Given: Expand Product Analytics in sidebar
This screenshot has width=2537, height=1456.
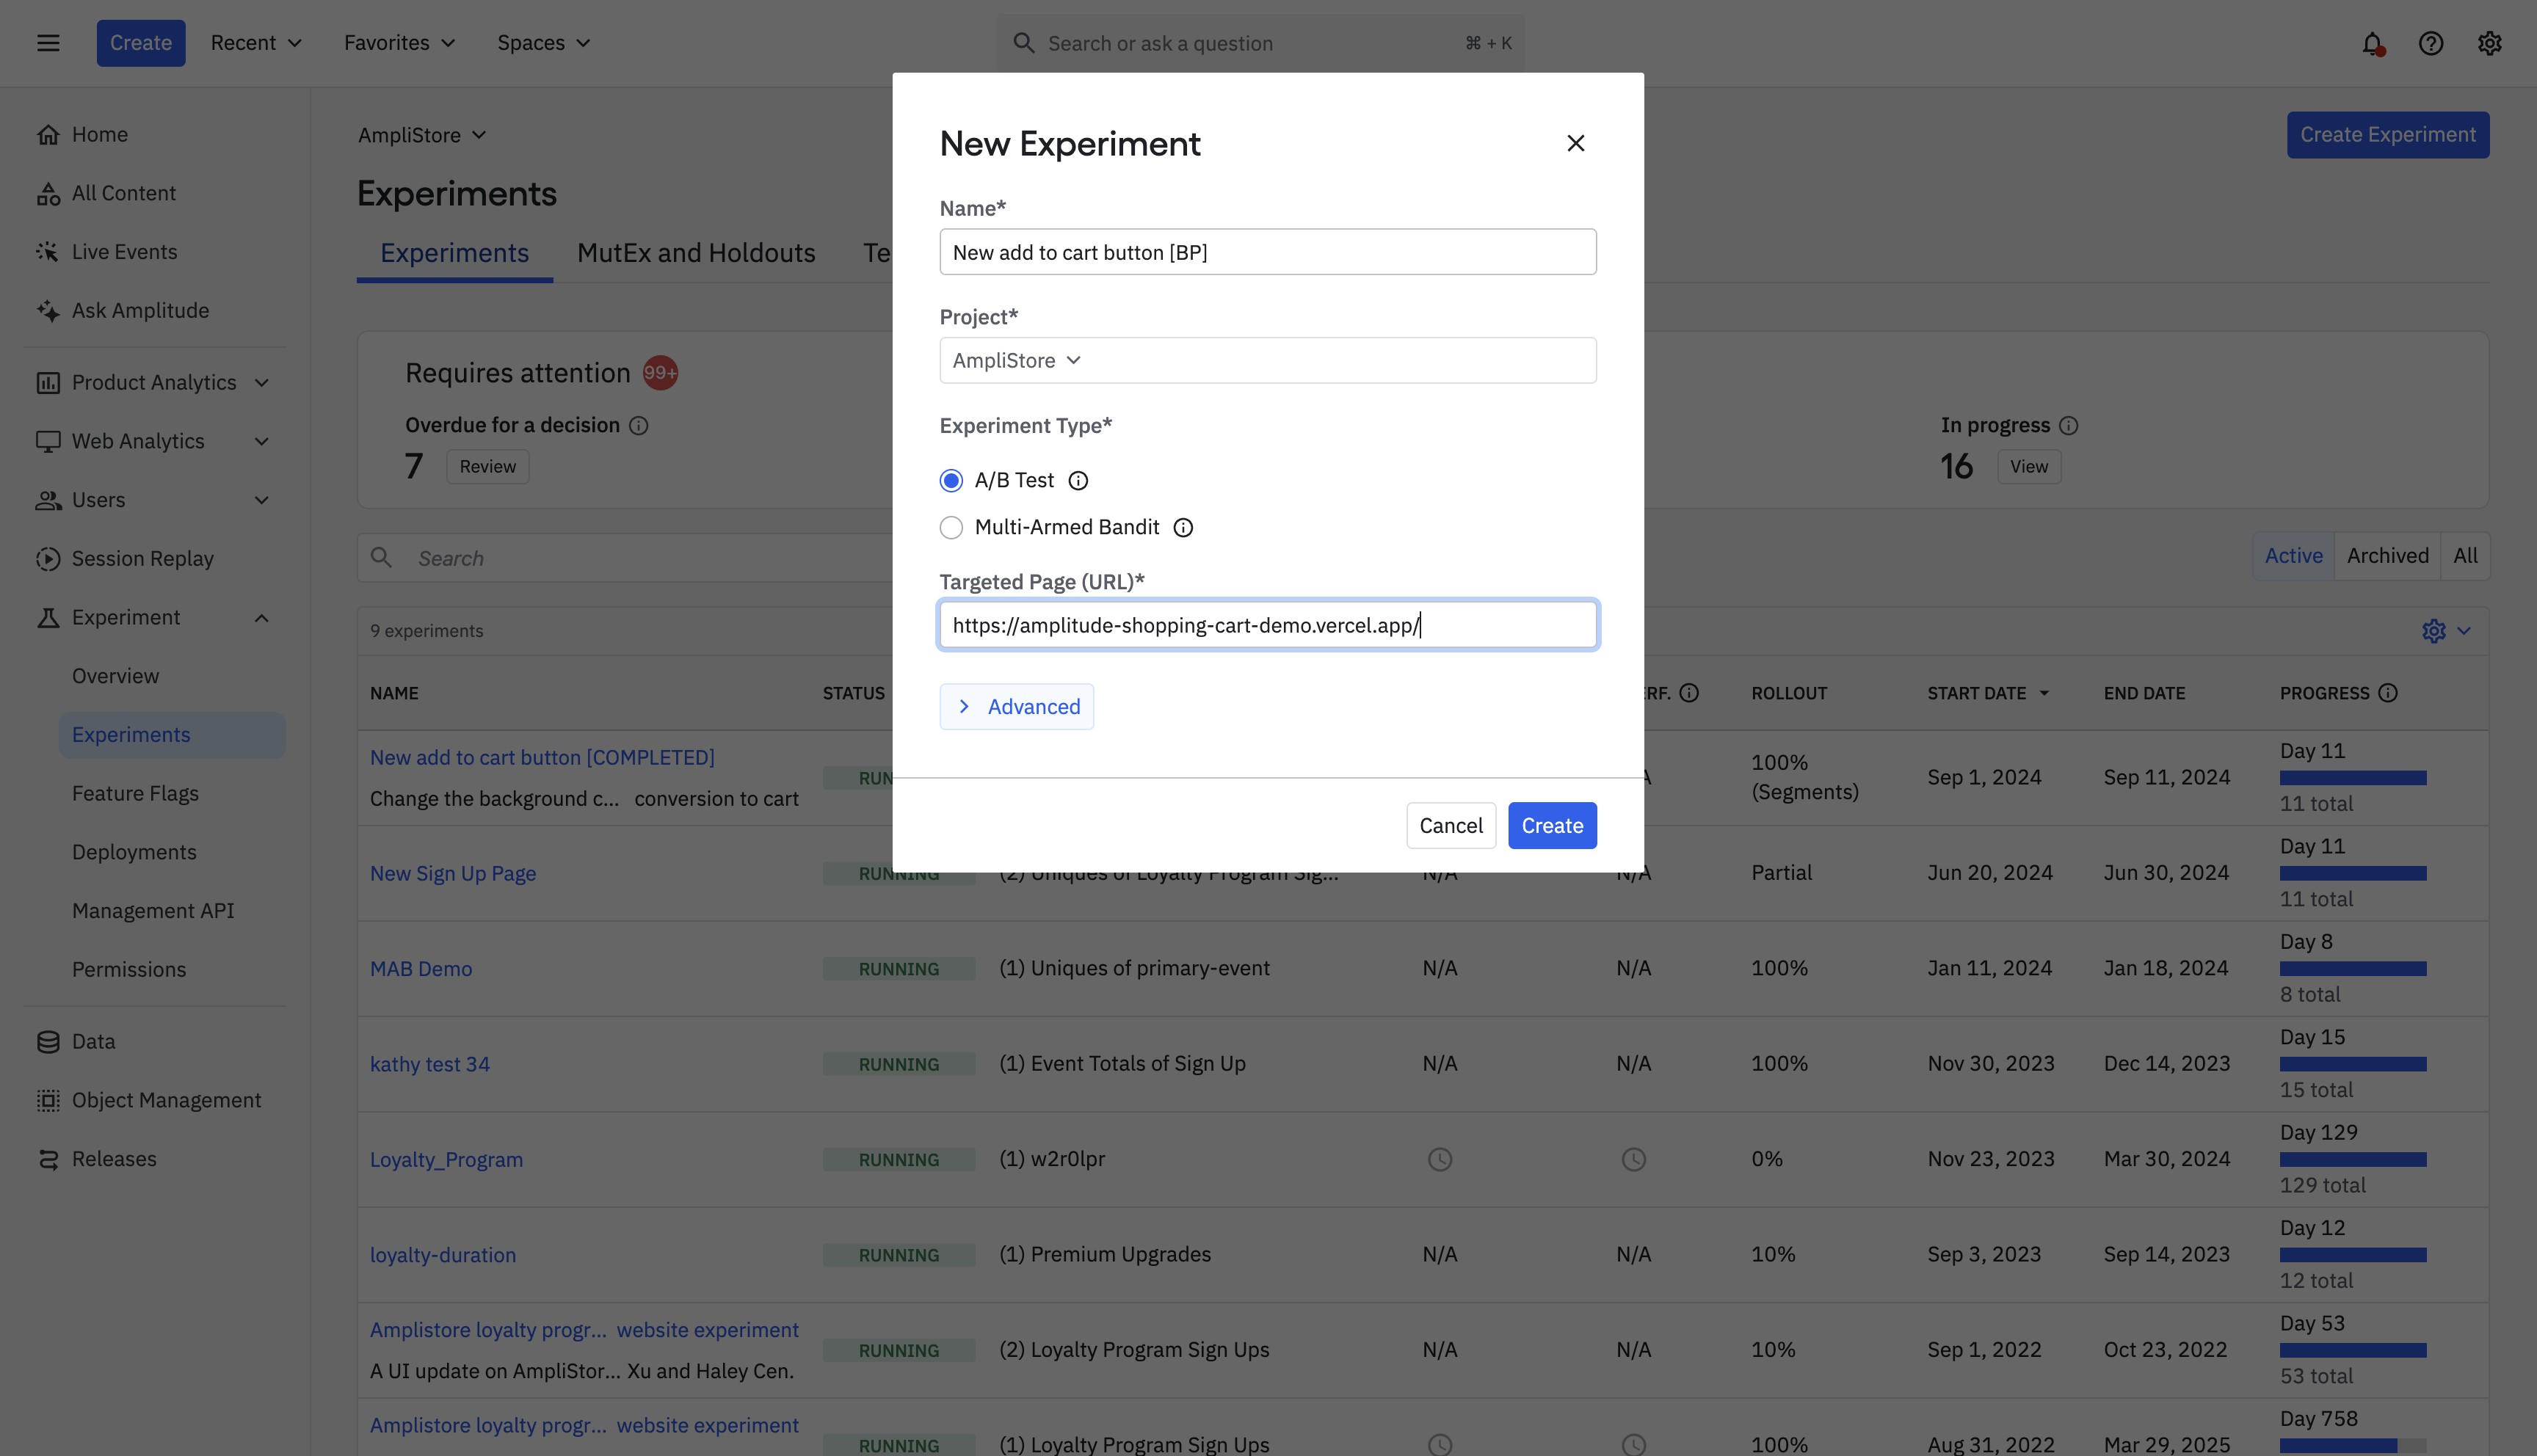Looking at the screenshot, I should [x=153, y=383].
